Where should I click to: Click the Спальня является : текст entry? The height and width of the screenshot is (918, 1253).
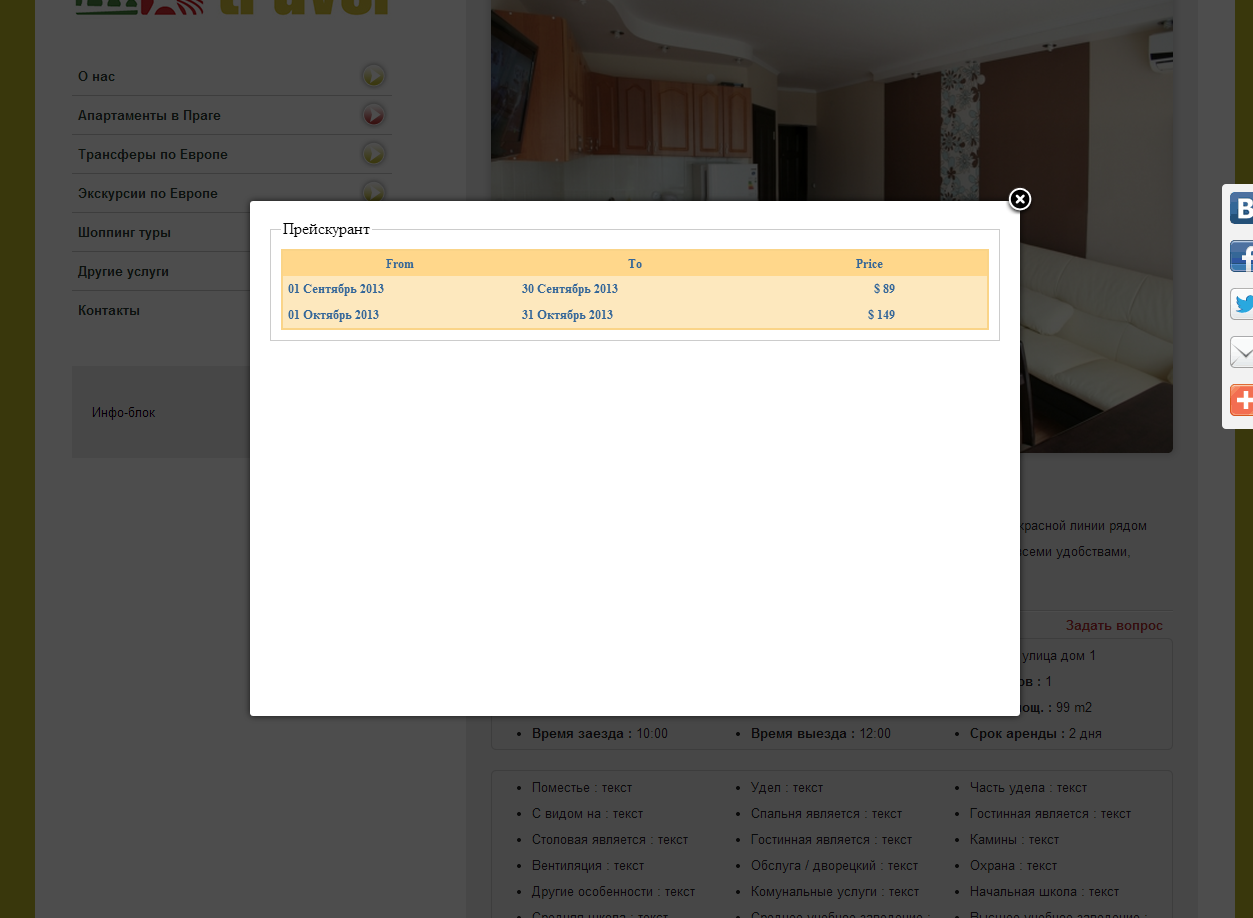click(826, 813)
